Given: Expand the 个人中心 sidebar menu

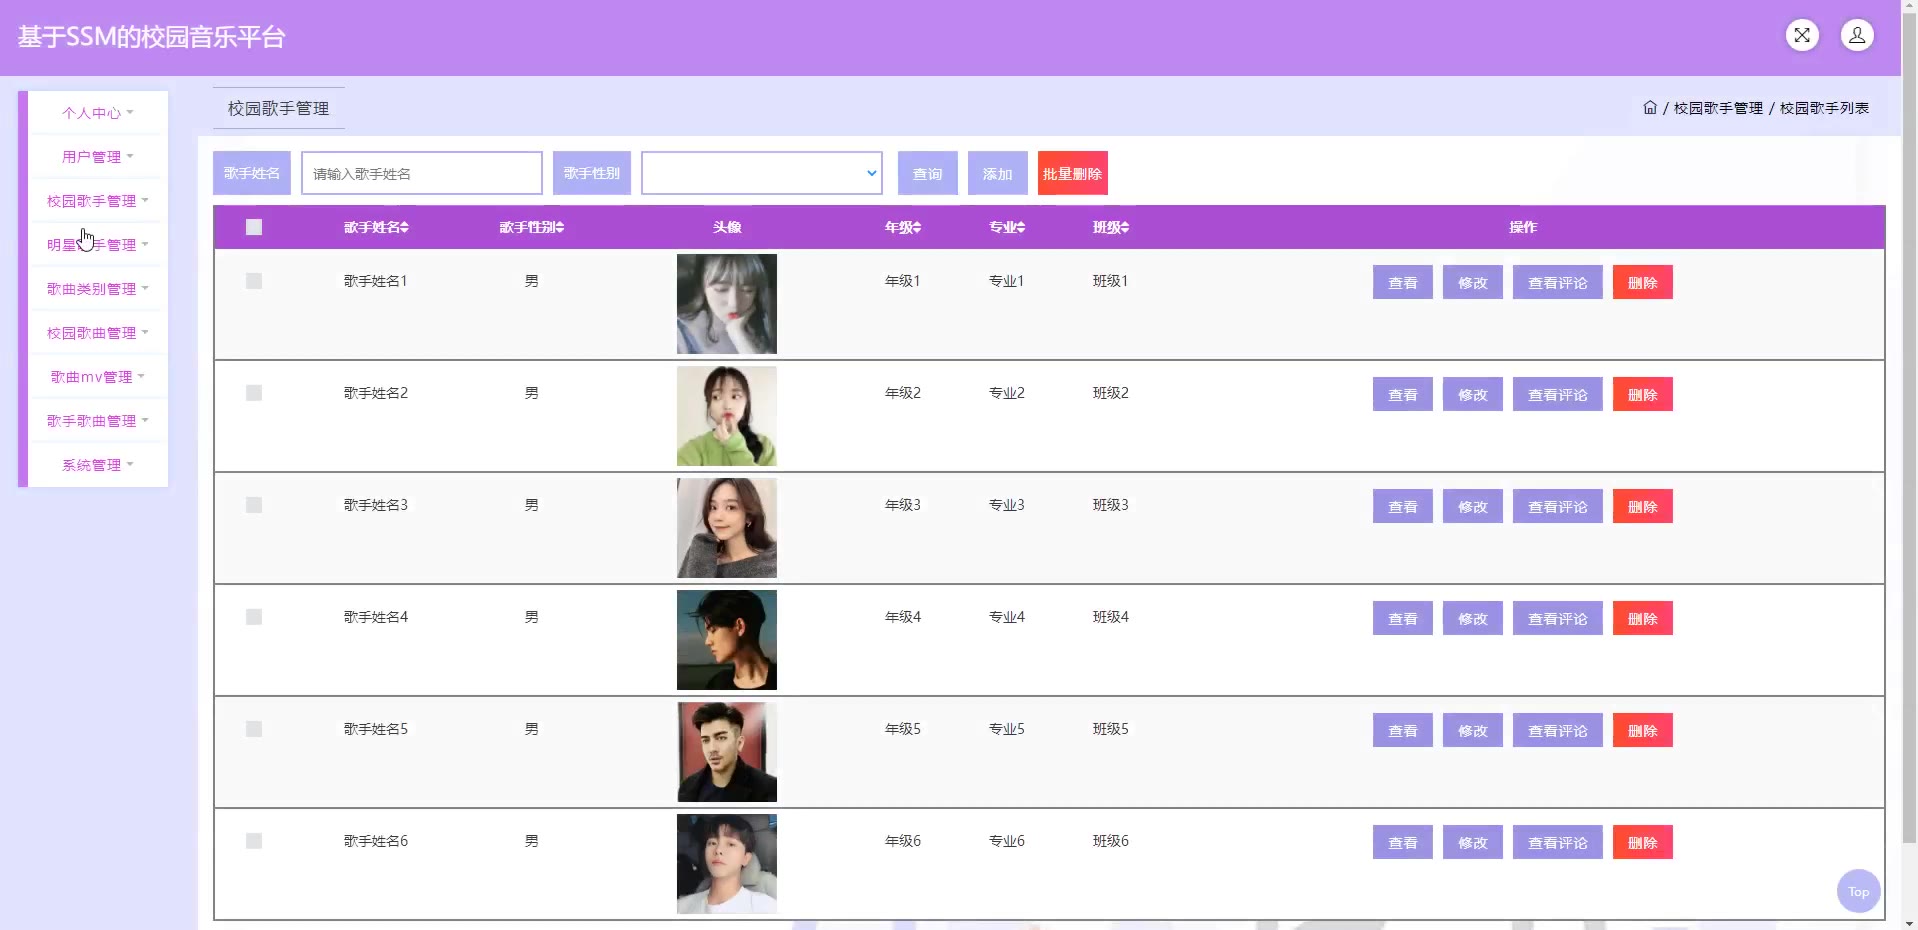Looking at the screenshot, I should coord(97,113).
